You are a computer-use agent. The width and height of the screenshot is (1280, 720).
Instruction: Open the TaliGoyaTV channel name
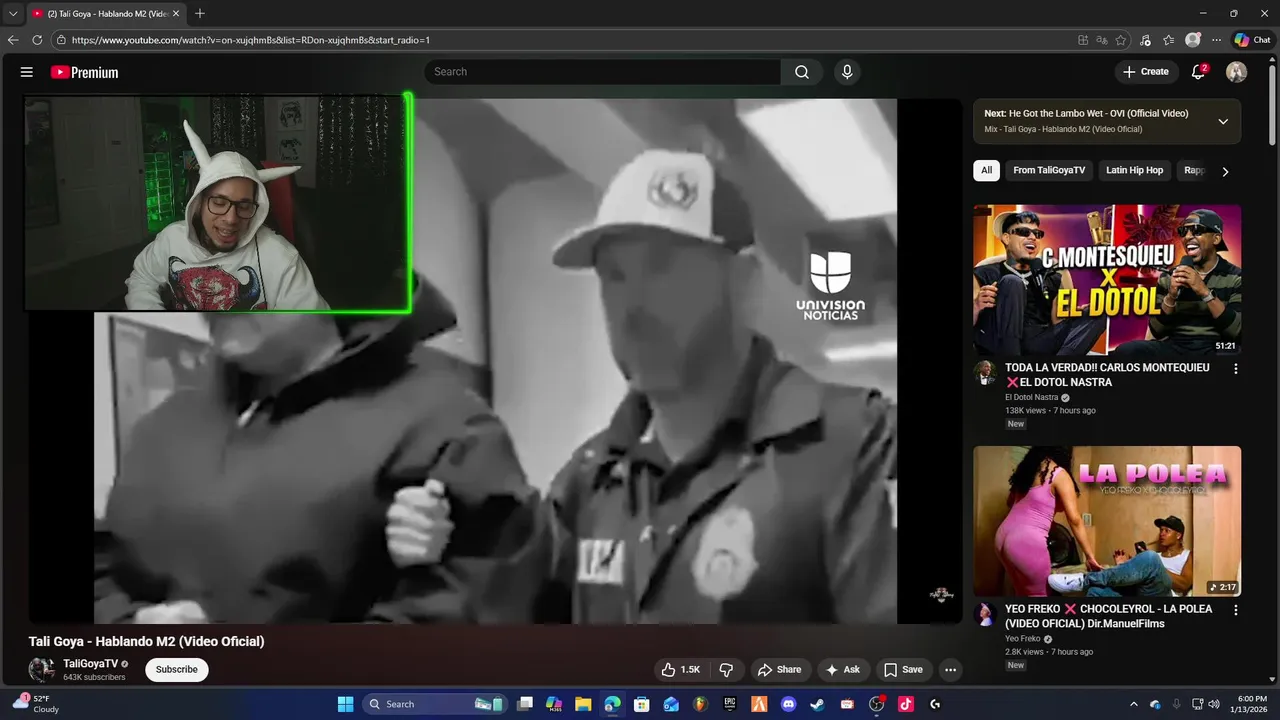[91, 664]
